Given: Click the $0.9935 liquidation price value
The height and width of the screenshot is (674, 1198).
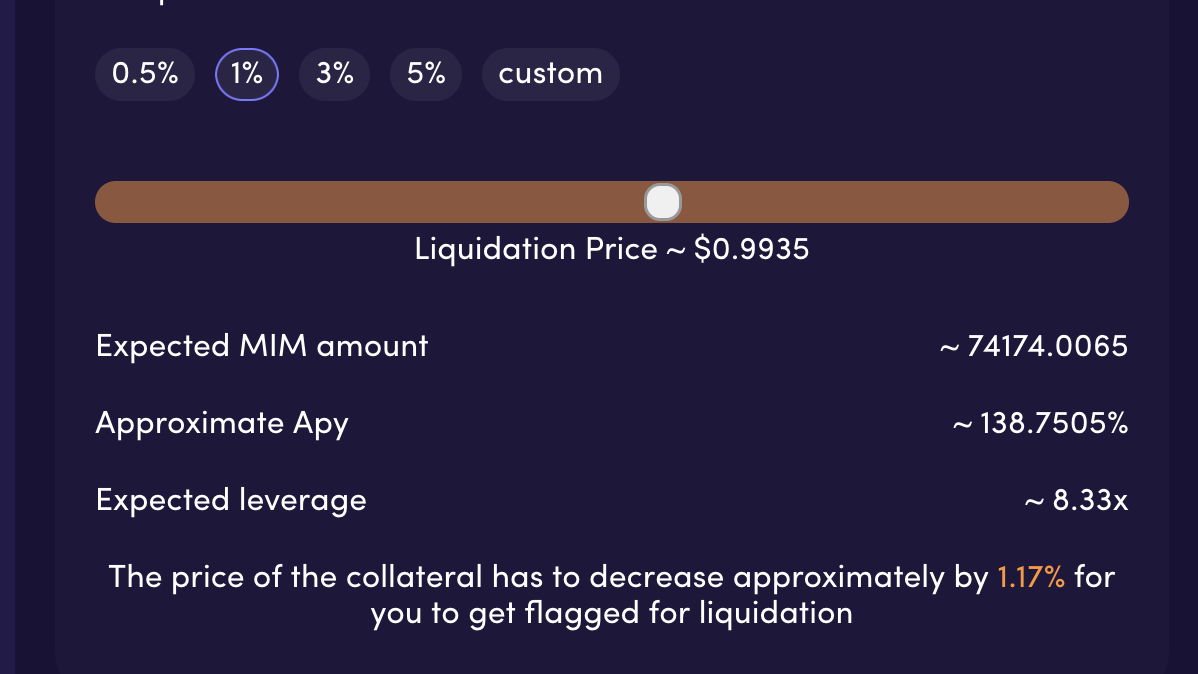Looking at the screenshot, I should click(751, 249).
